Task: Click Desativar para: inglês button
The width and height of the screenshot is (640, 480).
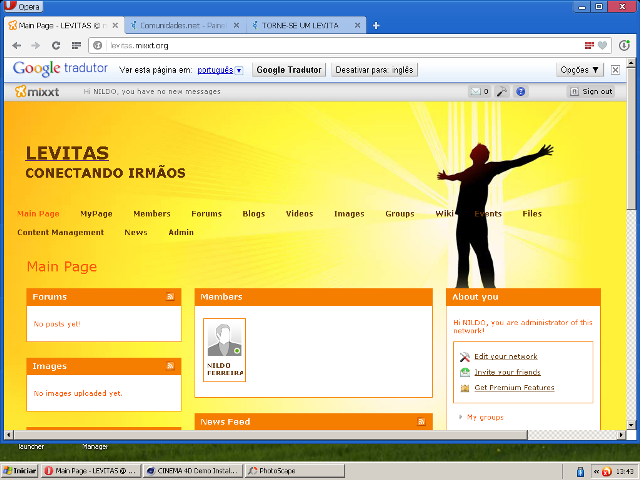Action: pyautogui.click(x=374, y=70)
